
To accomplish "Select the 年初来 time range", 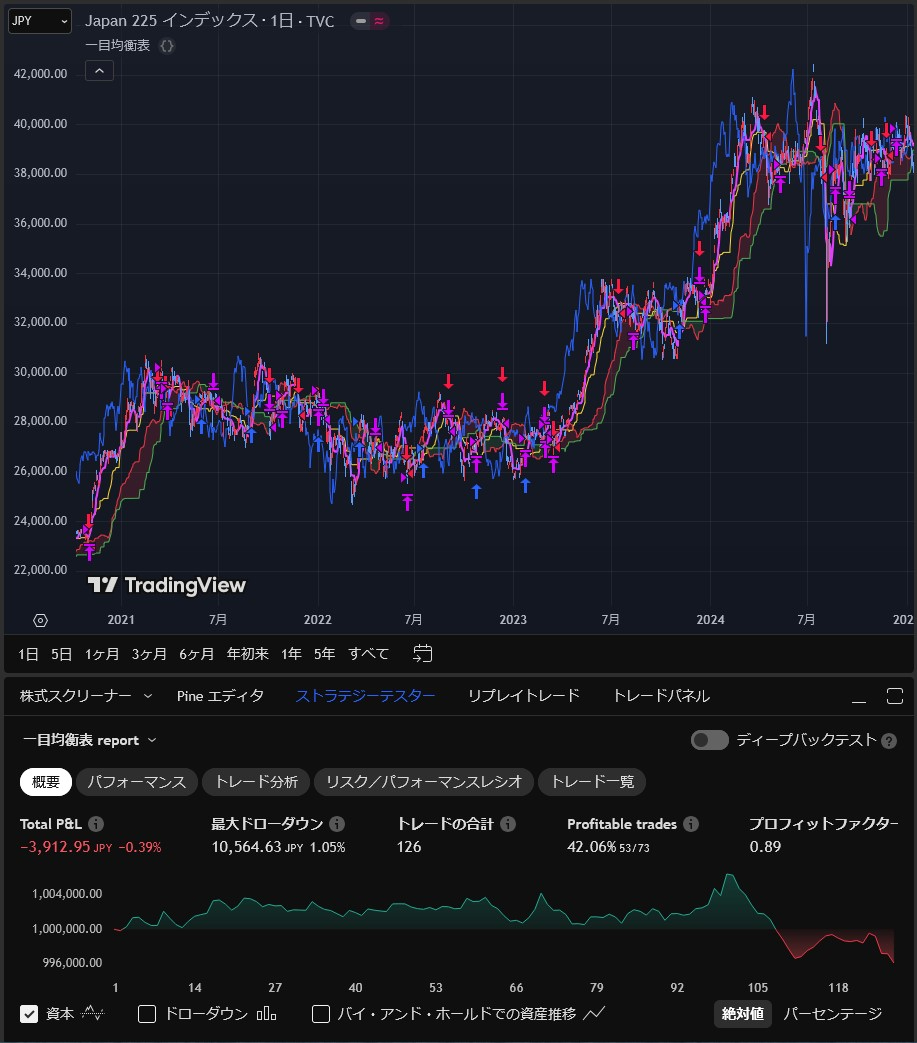I will [x=247, y=654].
